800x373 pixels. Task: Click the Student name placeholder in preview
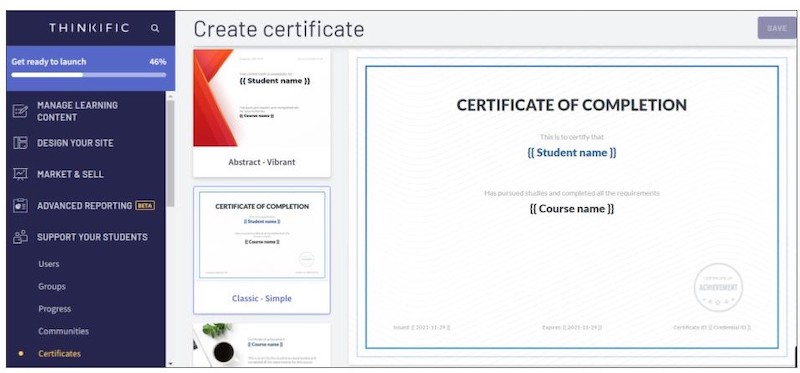click(571, 153)
